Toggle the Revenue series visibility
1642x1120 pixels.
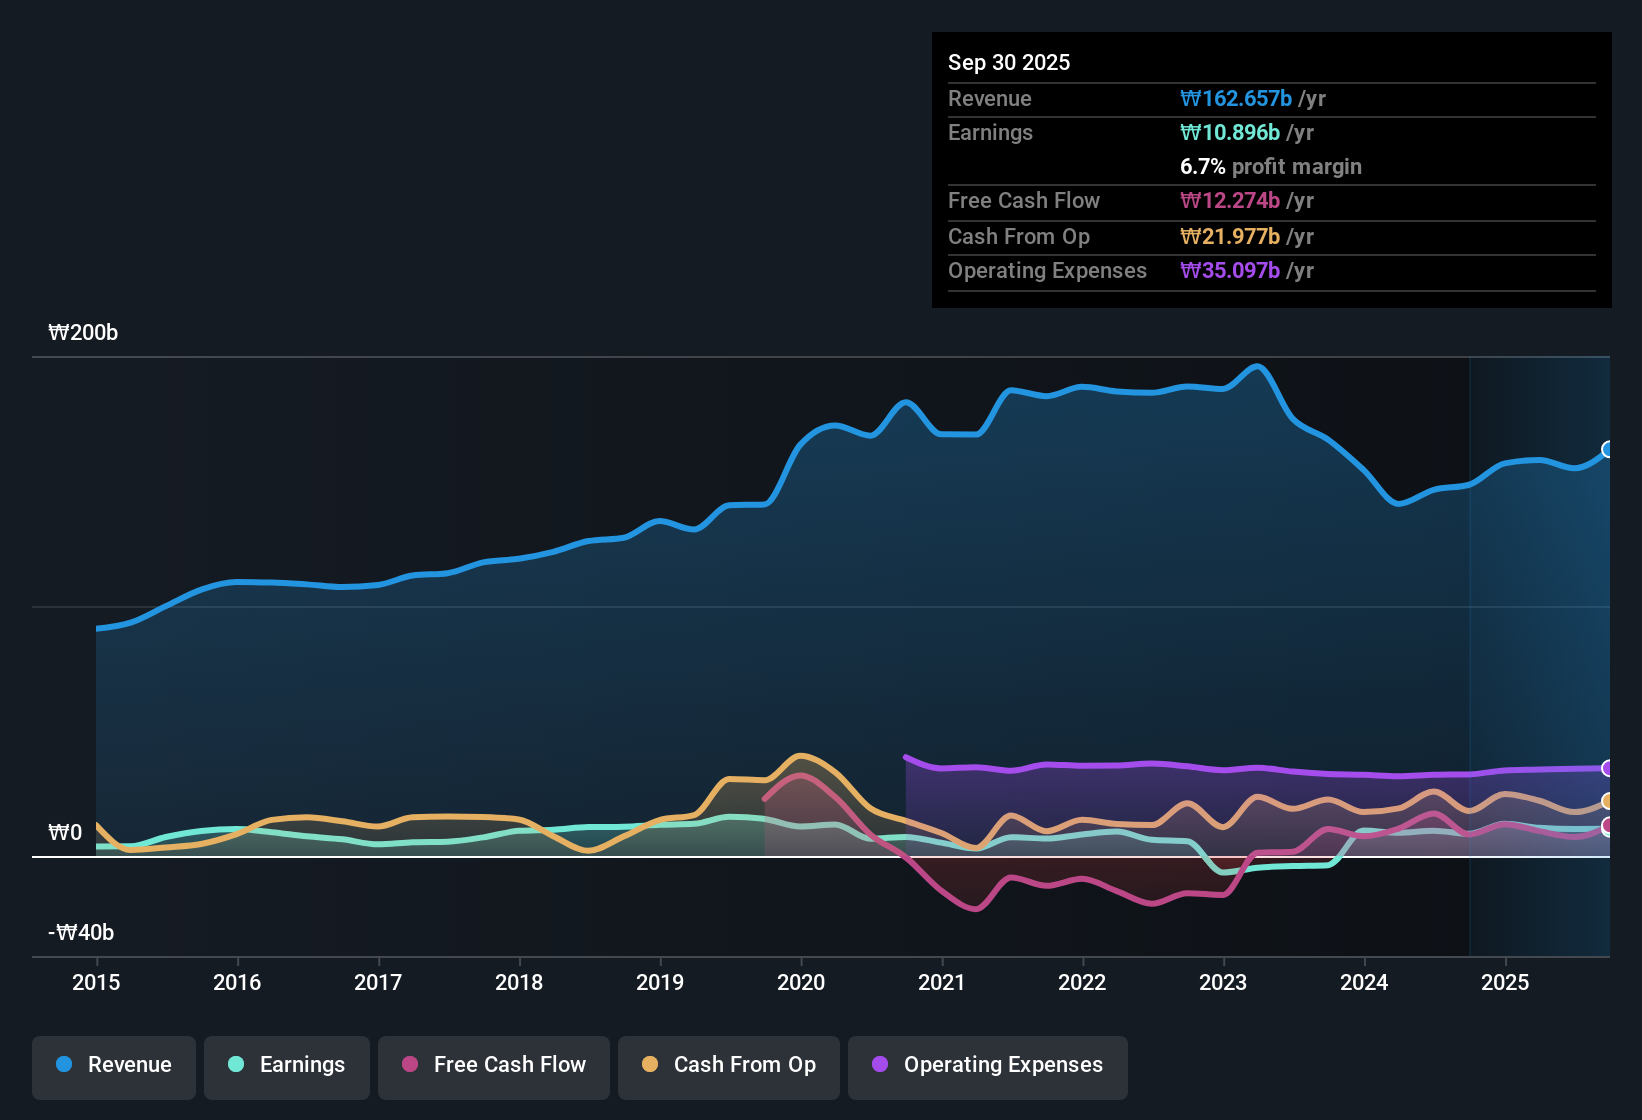[x=113, y=1065]
